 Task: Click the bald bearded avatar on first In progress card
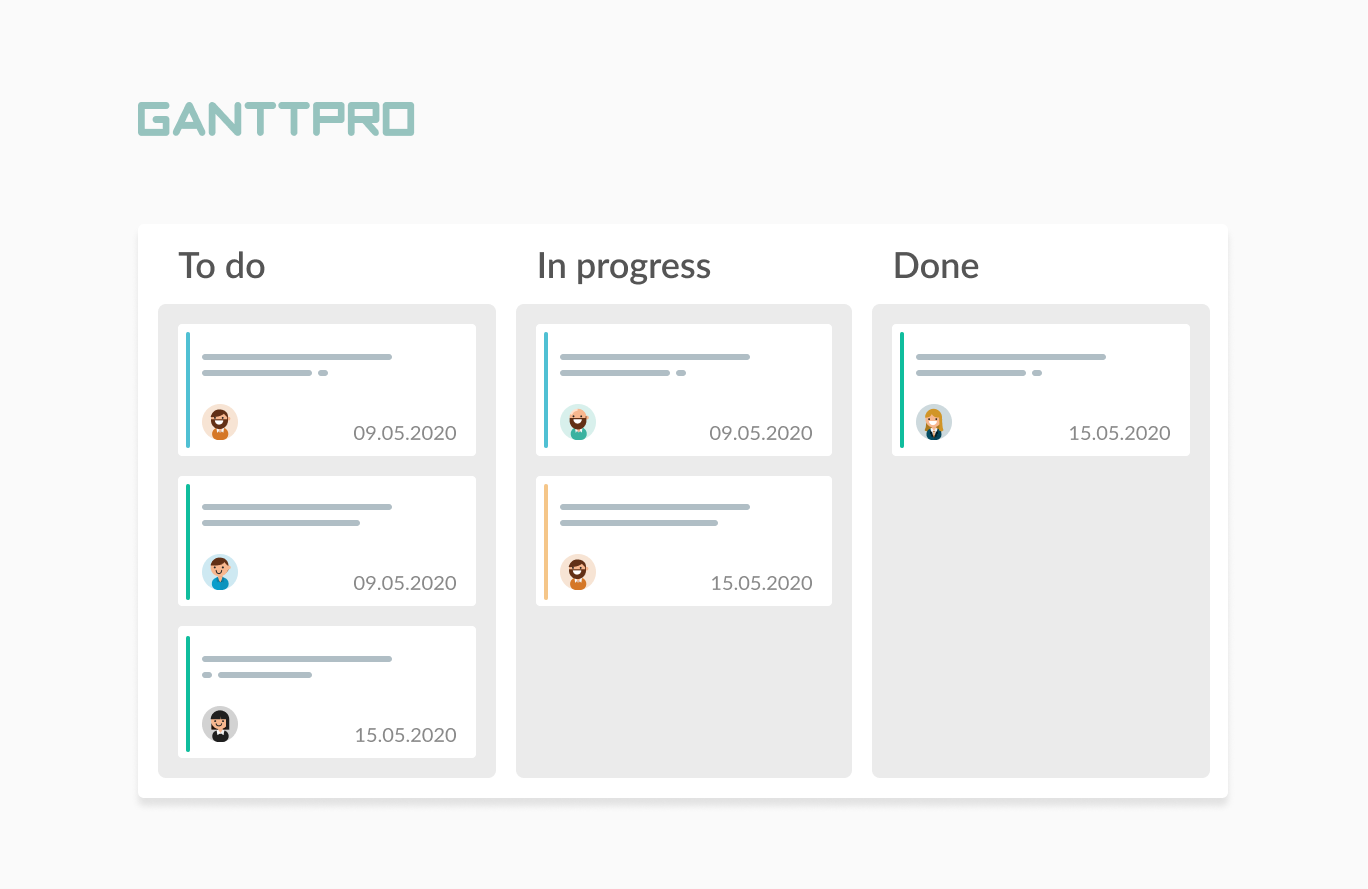[x=578, y=422]
